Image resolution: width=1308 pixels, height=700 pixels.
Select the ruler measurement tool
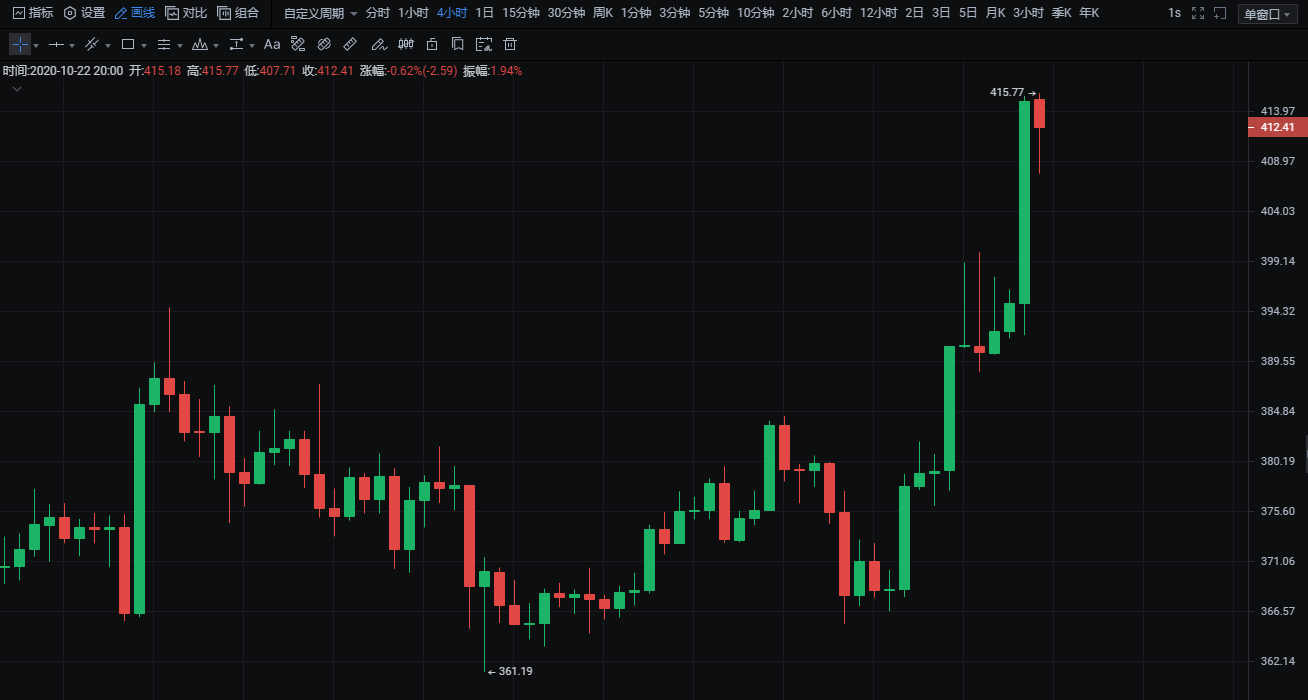[350, 45]
